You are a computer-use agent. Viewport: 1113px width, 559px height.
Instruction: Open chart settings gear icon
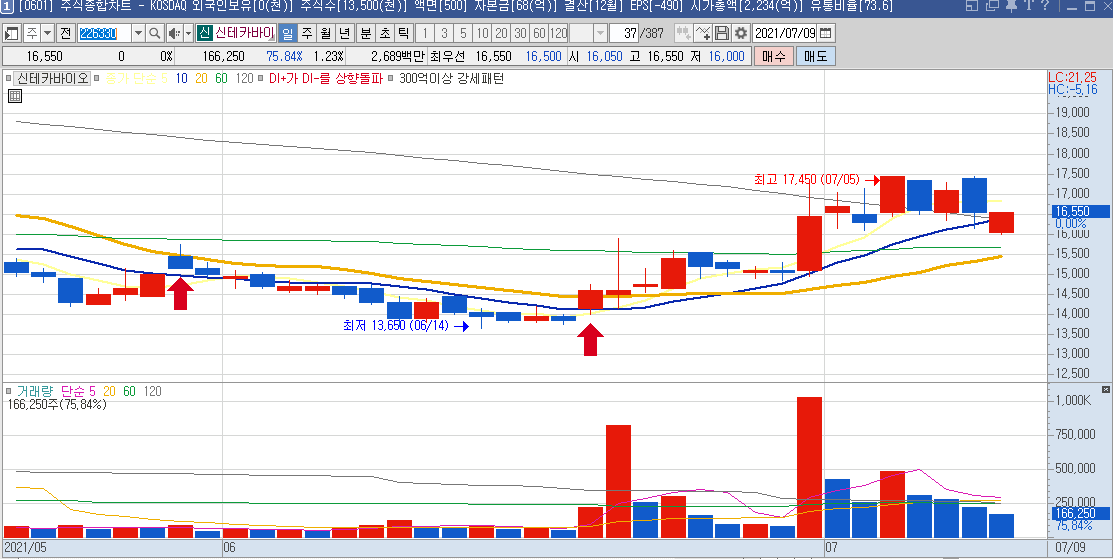pyautogui.click(x=741, y=33)
